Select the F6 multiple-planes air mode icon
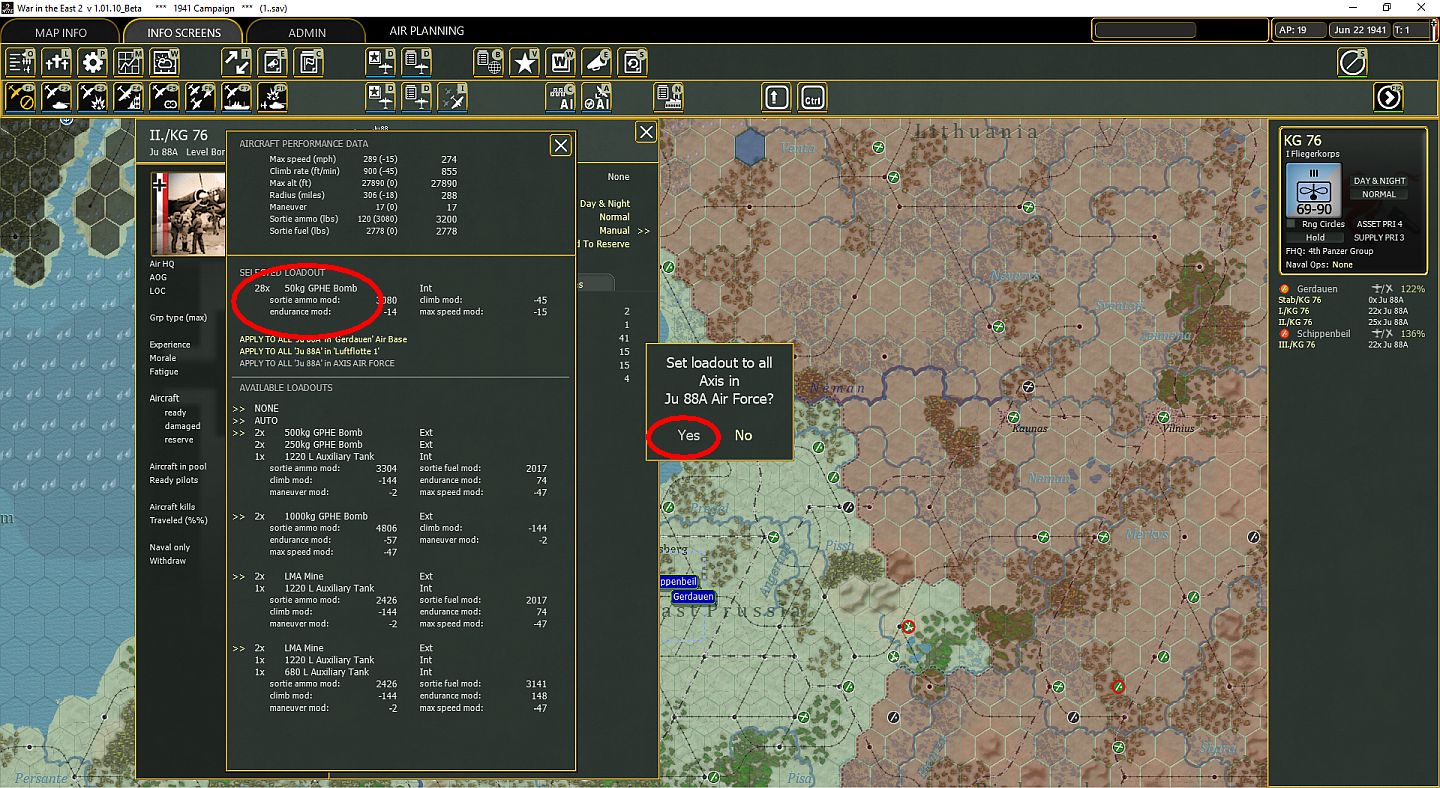This screenshot has height=788, width=1440. pyautogui.click(x=201, y=97)
